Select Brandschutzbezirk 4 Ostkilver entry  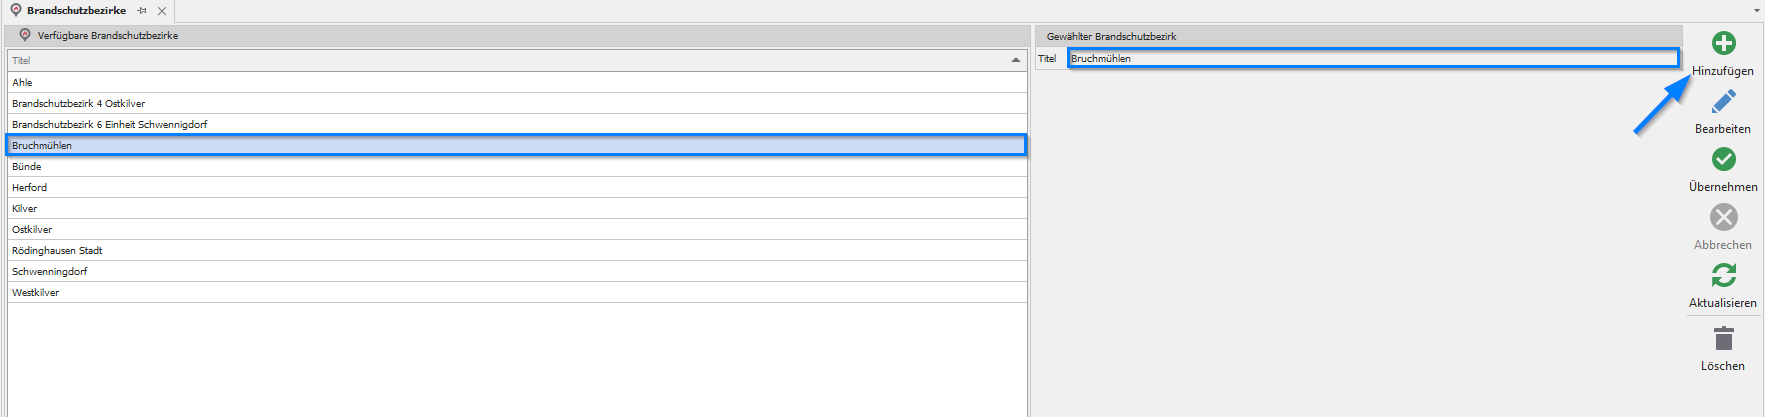coord(79,103)
